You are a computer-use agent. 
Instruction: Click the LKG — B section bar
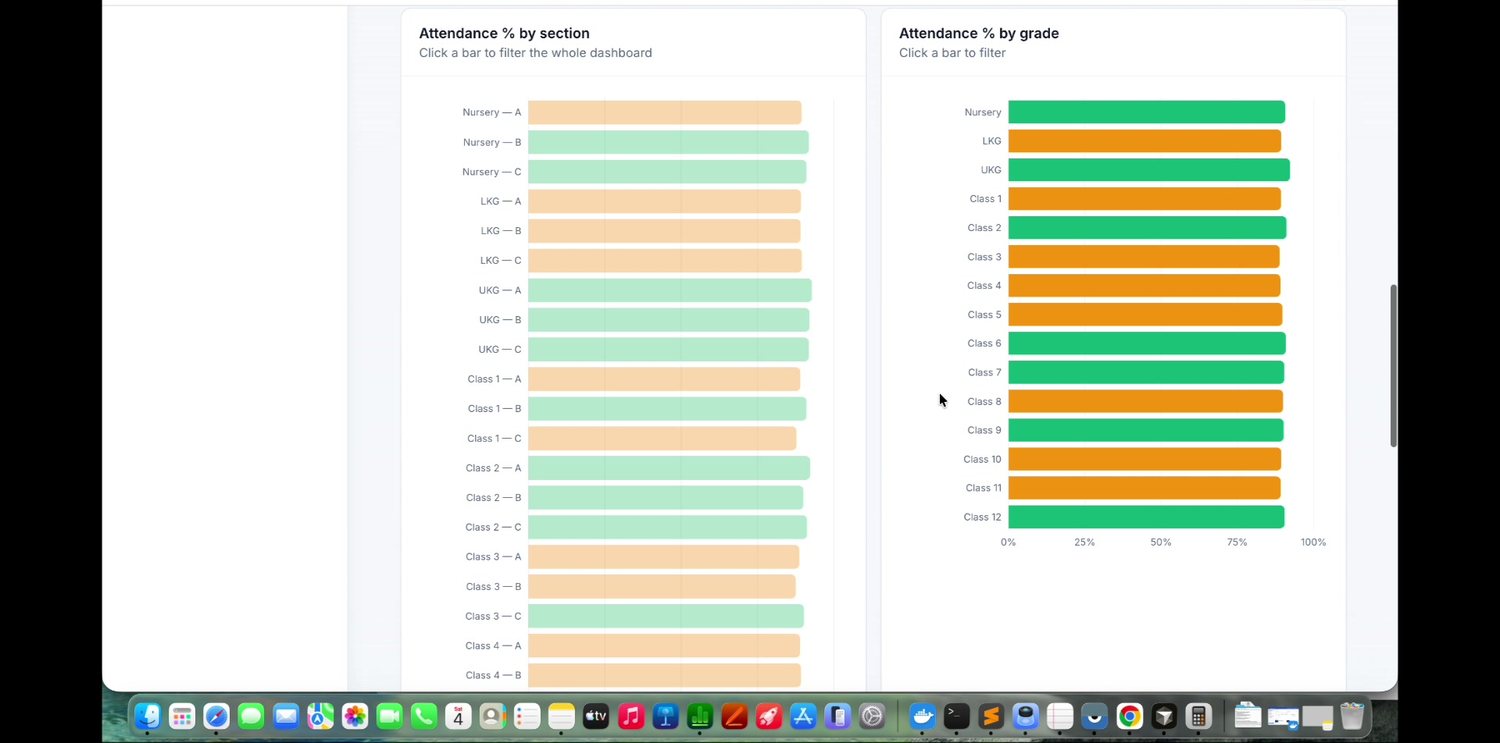(x=664, y=231)
